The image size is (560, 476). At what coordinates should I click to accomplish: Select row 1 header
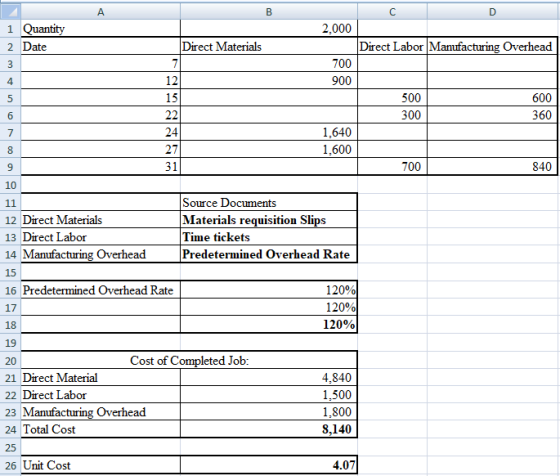[x=10, y=29]
